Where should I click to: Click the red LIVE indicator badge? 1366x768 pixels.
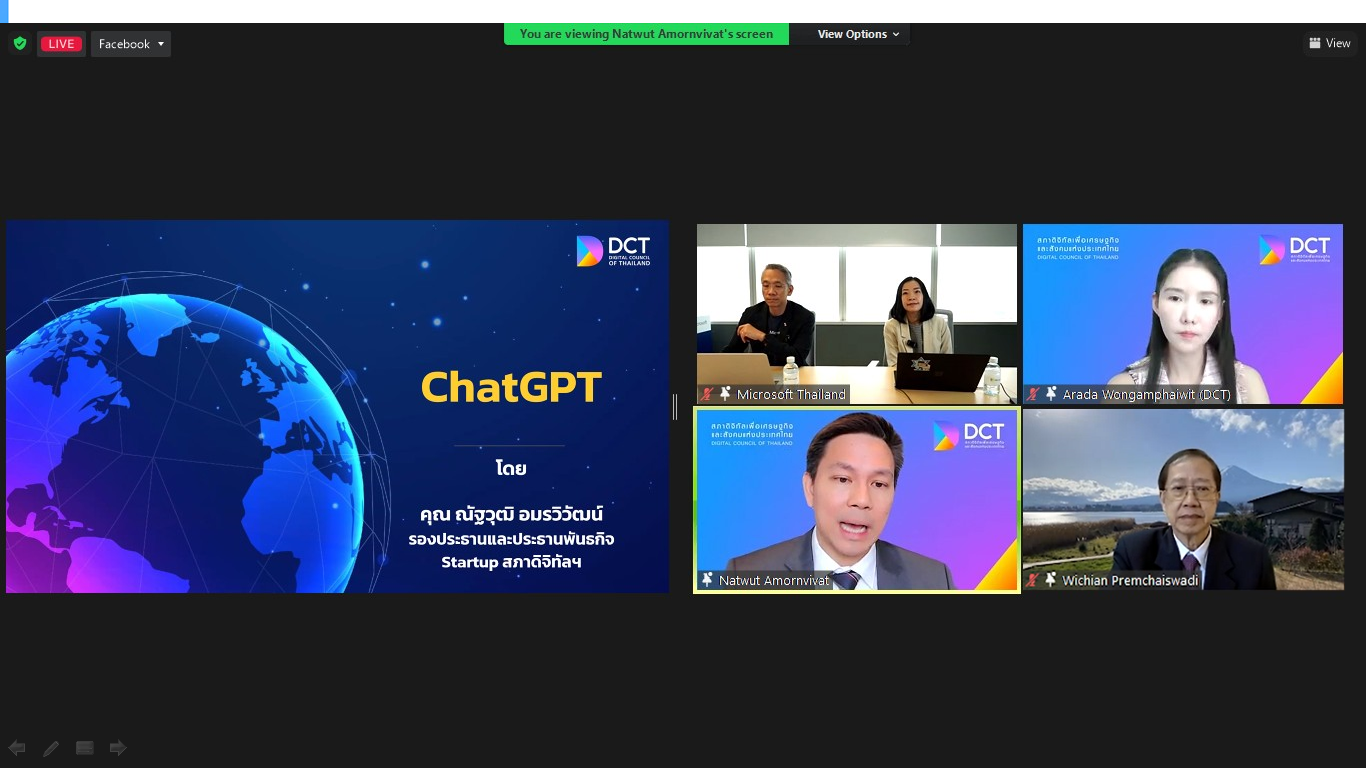[x=61, y=44]
